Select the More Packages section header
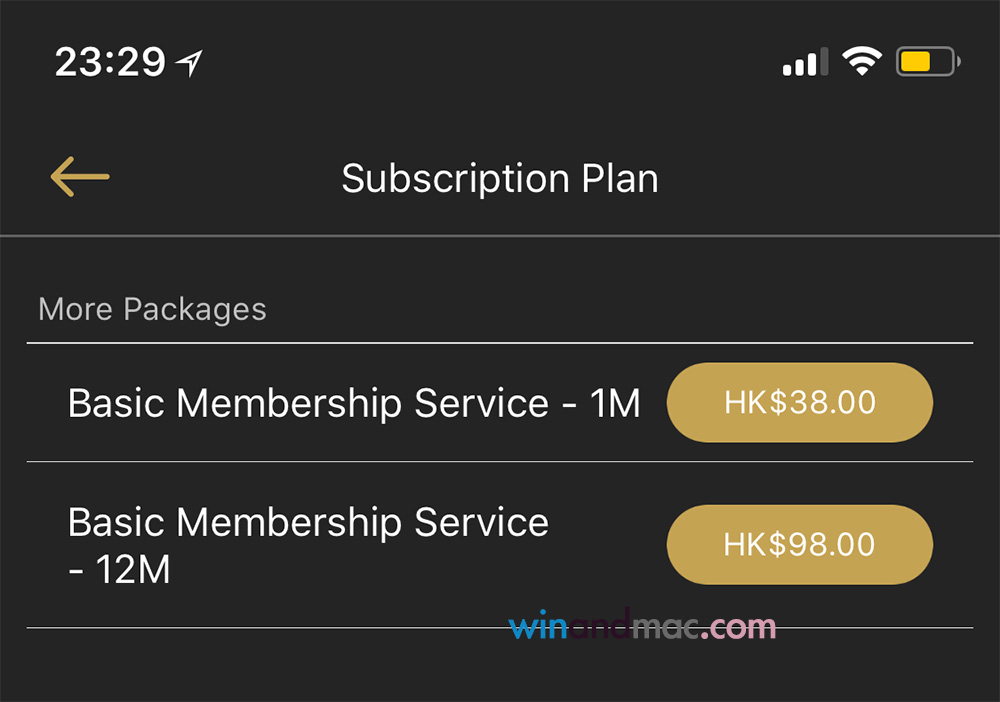 [x=152, y=309]
